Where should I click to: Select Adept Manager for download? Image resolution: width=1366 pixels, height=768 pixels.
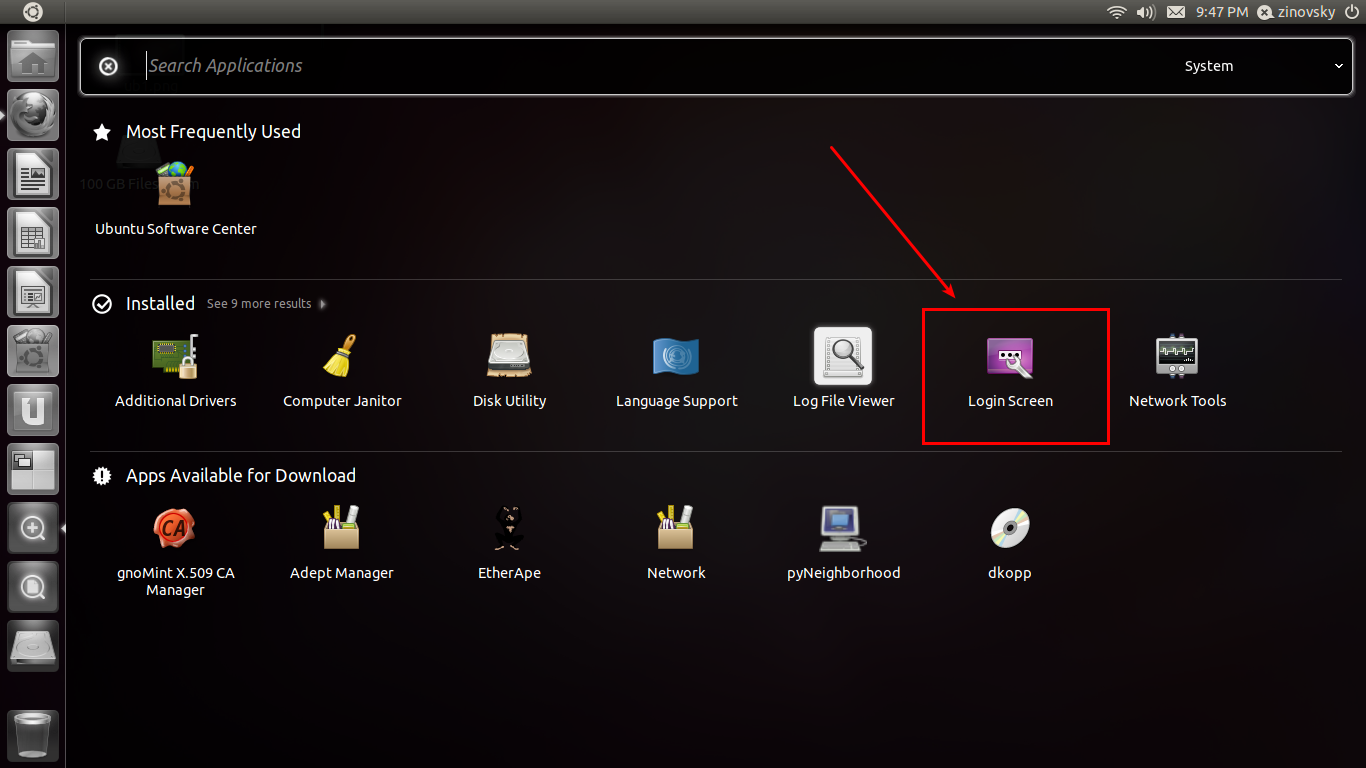click(x=342, y=543)
